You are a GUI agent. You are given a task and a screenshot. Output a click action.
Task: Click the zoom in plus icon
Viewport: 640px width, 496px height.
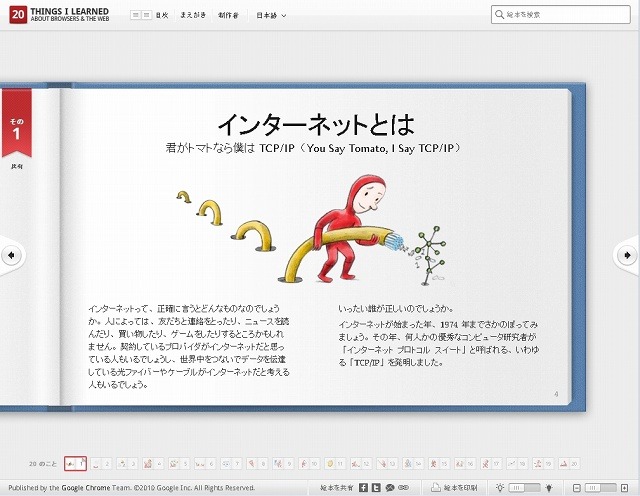pos(624,488)
